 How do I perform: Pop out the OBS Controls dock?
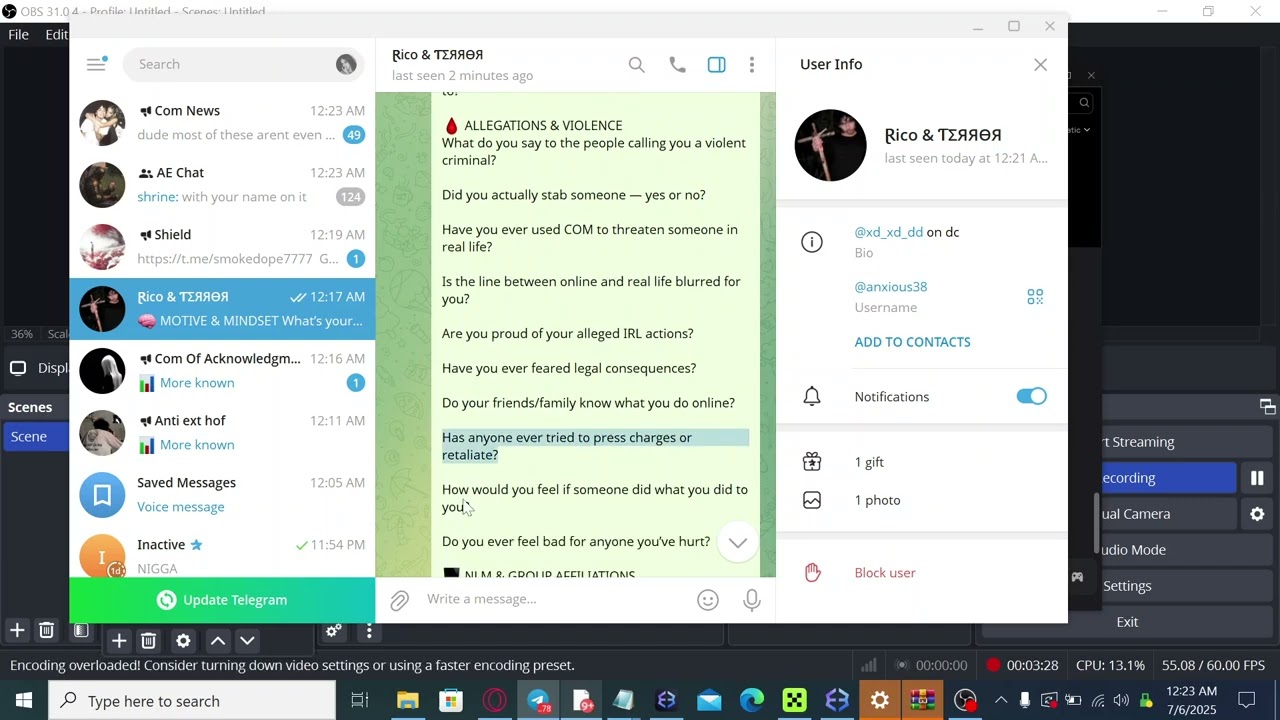pos(1267,406)
